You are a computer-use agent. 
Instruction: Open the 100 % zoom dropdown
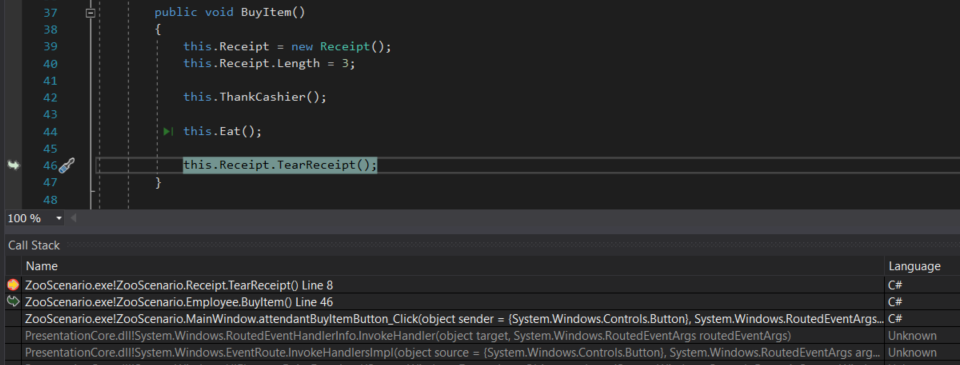(x=59, y=218)
